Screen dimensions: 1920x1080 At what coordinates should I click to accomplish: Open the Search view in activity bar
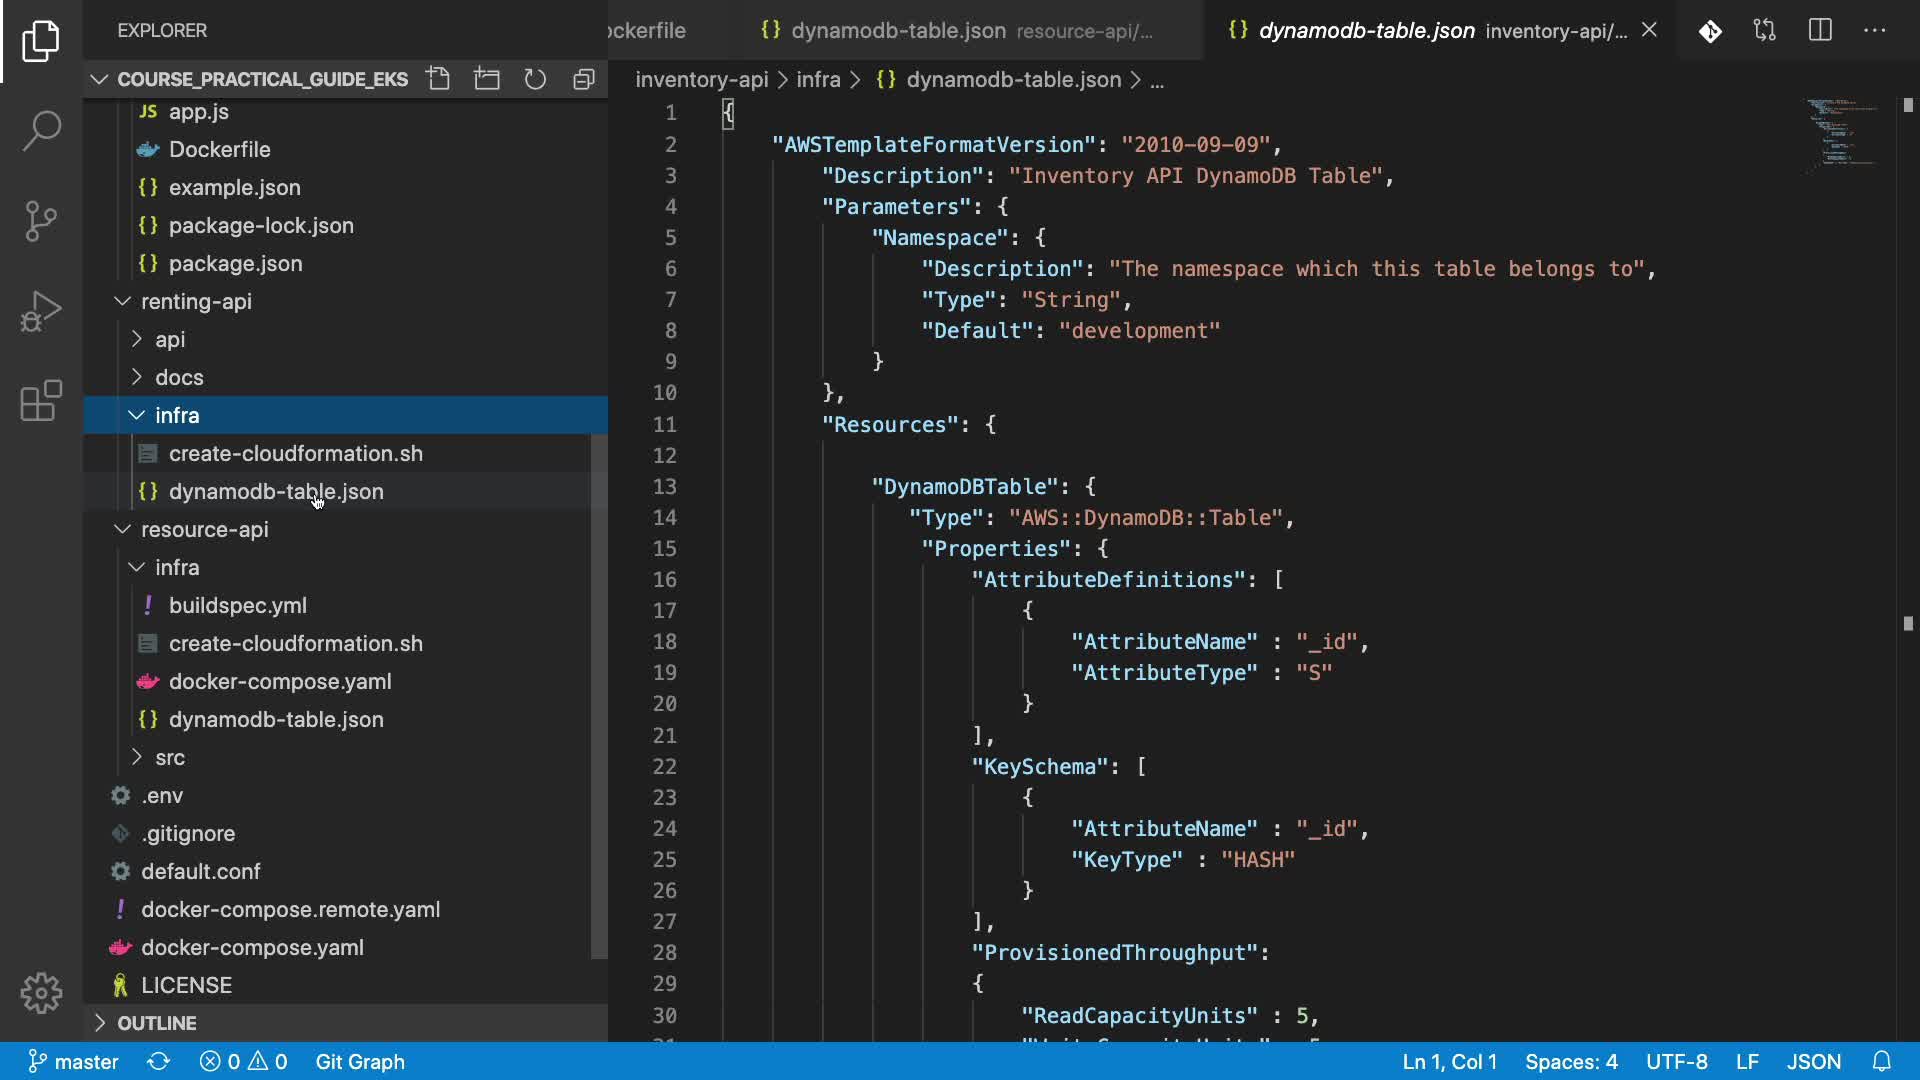pyautogui.click(x=41, y=130)
